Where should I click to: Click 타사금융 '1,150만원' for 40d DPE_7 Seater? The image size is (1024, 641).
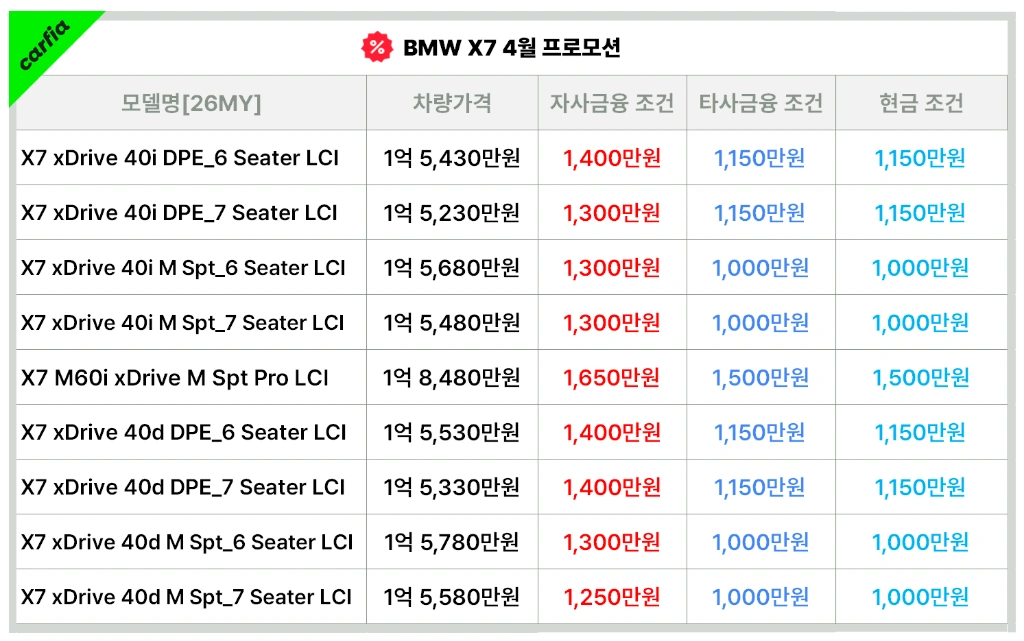click(760, 487)
